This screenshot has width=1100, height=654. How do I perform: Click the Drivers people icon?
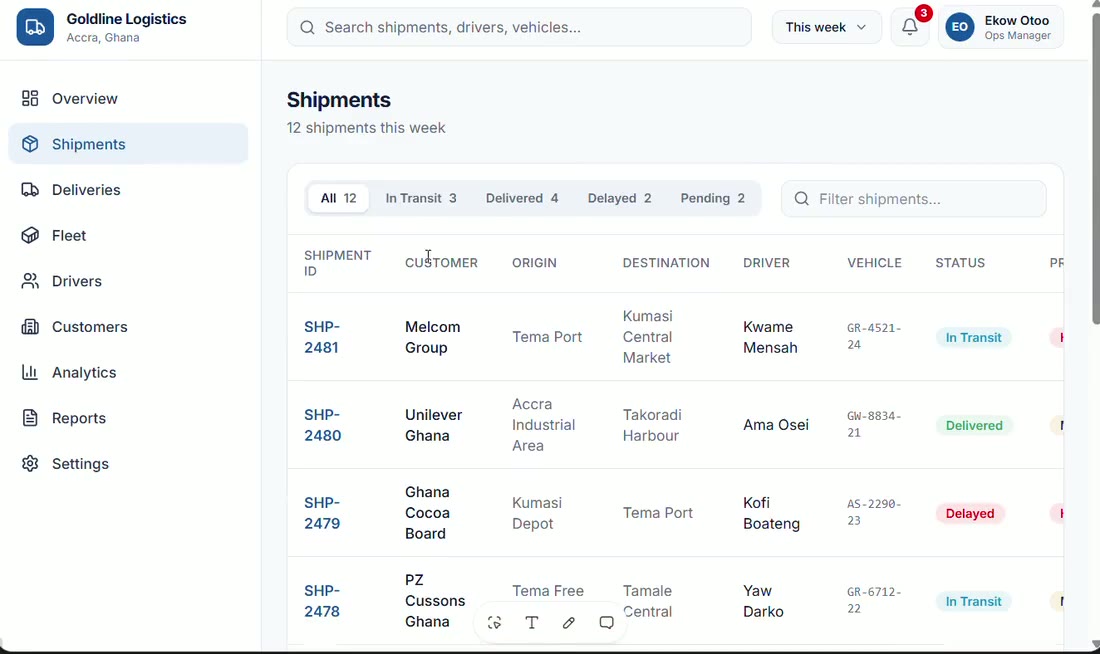(x=30, y=281)
